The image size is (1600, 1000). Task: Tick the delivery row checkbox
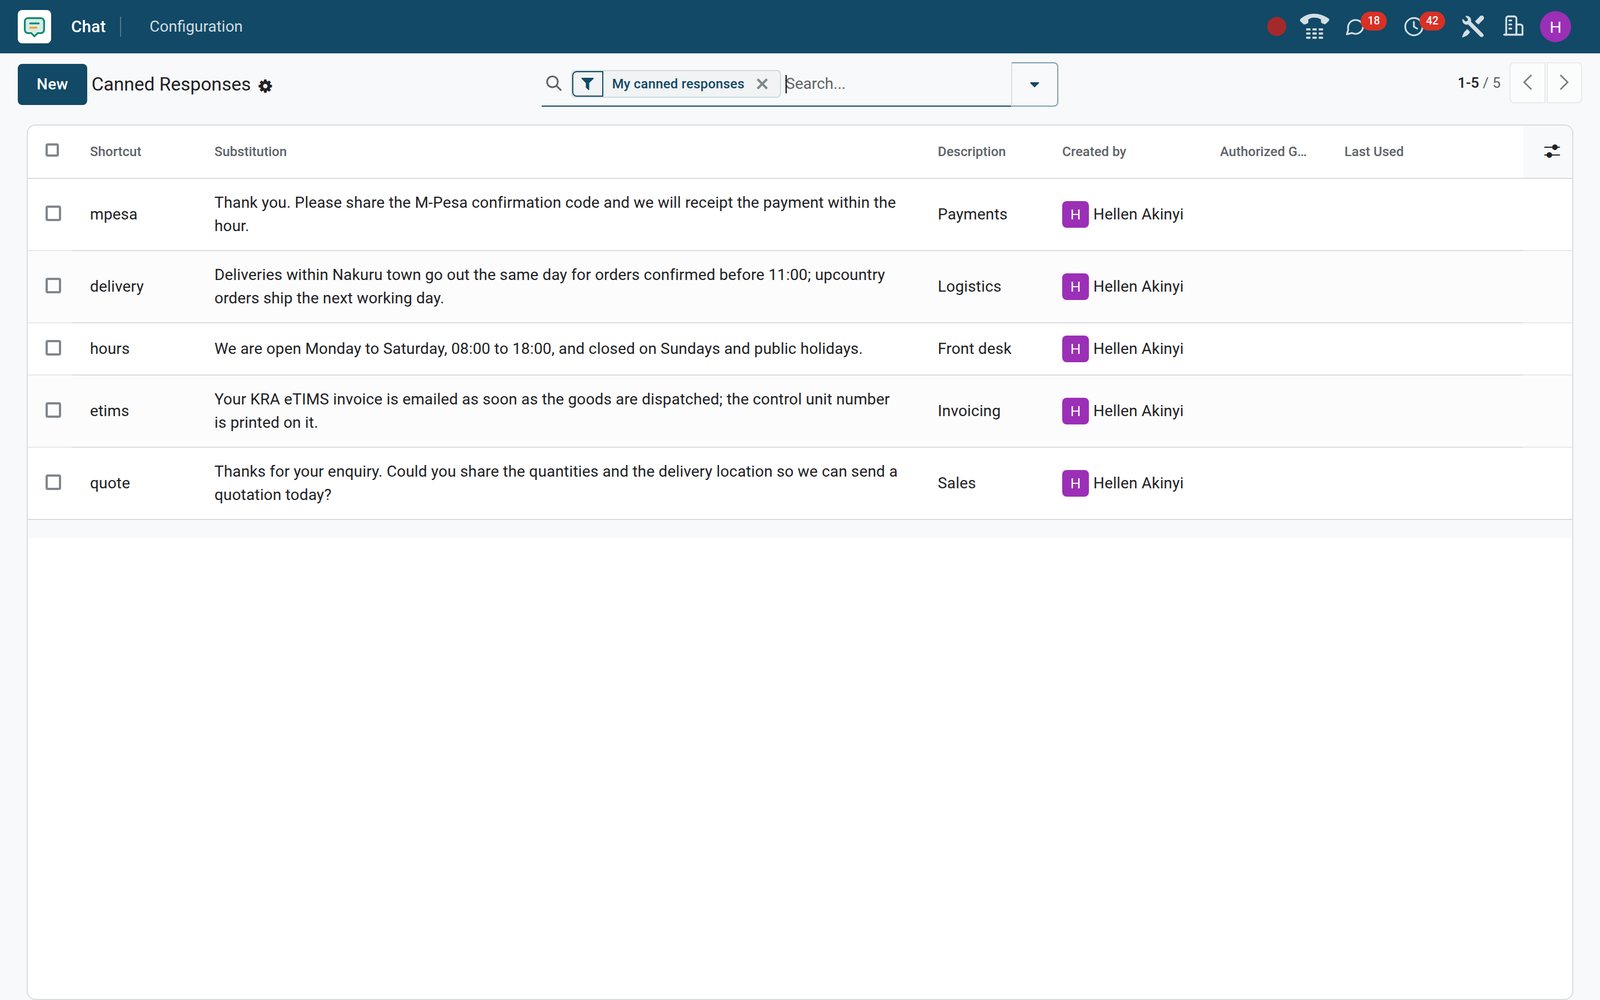click(x=53, y=286)
